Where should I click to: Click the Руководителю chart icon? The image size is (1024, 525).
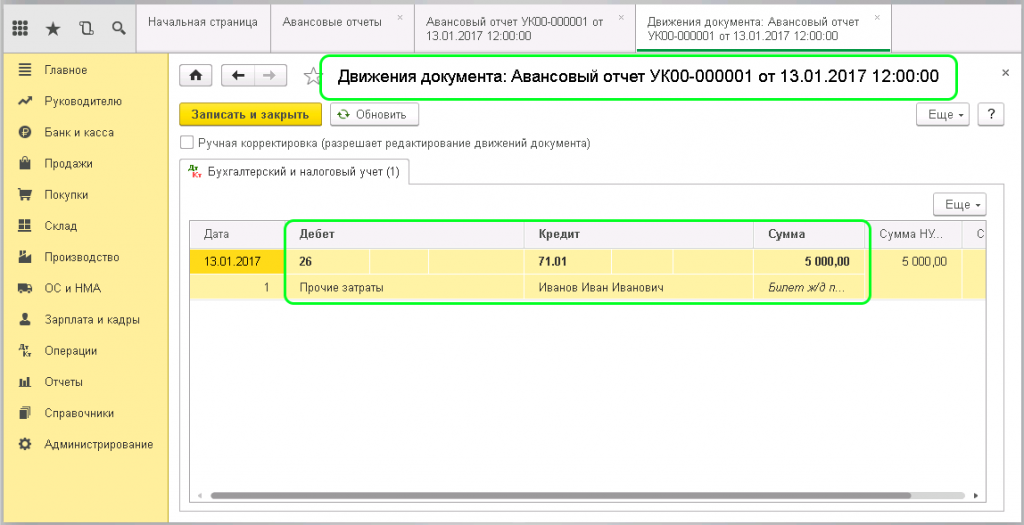(x=25, y=101)
